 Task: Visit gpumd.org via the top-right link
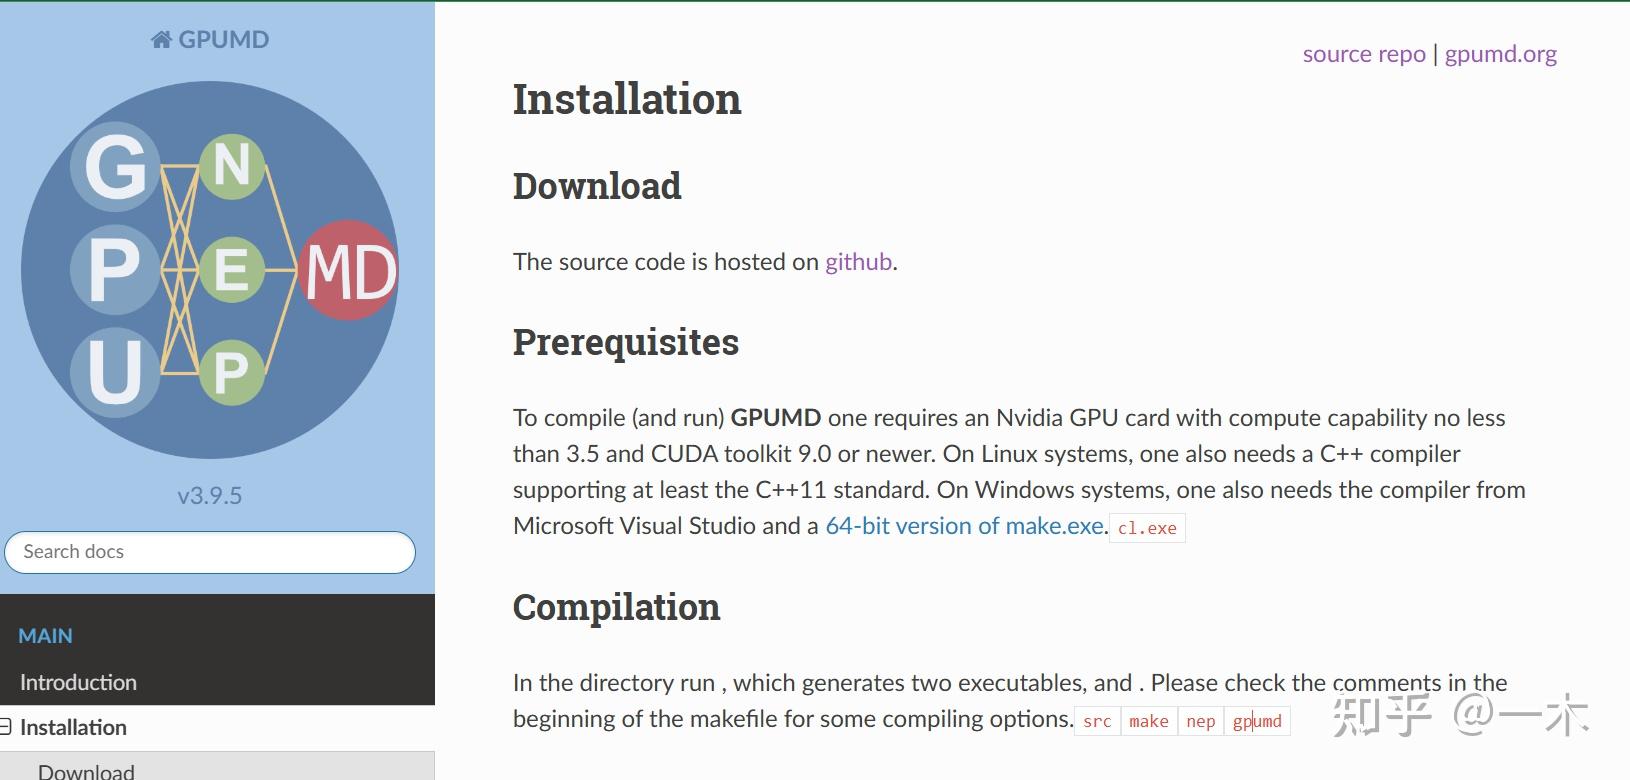point(1501,53)
